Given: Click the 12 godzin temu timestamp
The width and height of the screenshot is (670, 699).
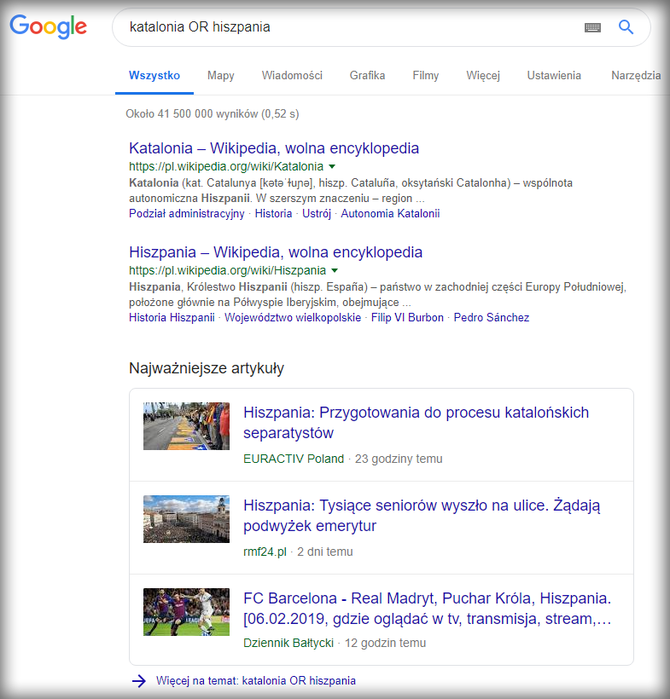Looking at the screenshot, I should click(385, 643).
